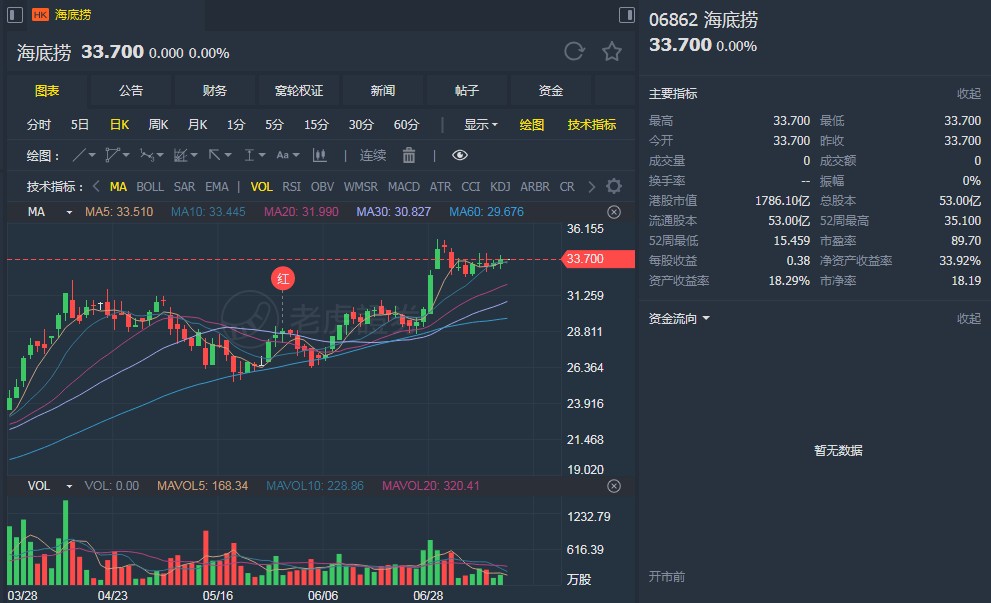This screenshot has width=991, height=603.
Task: Toggle the VOL indicator on the chart
Action: 261,186
